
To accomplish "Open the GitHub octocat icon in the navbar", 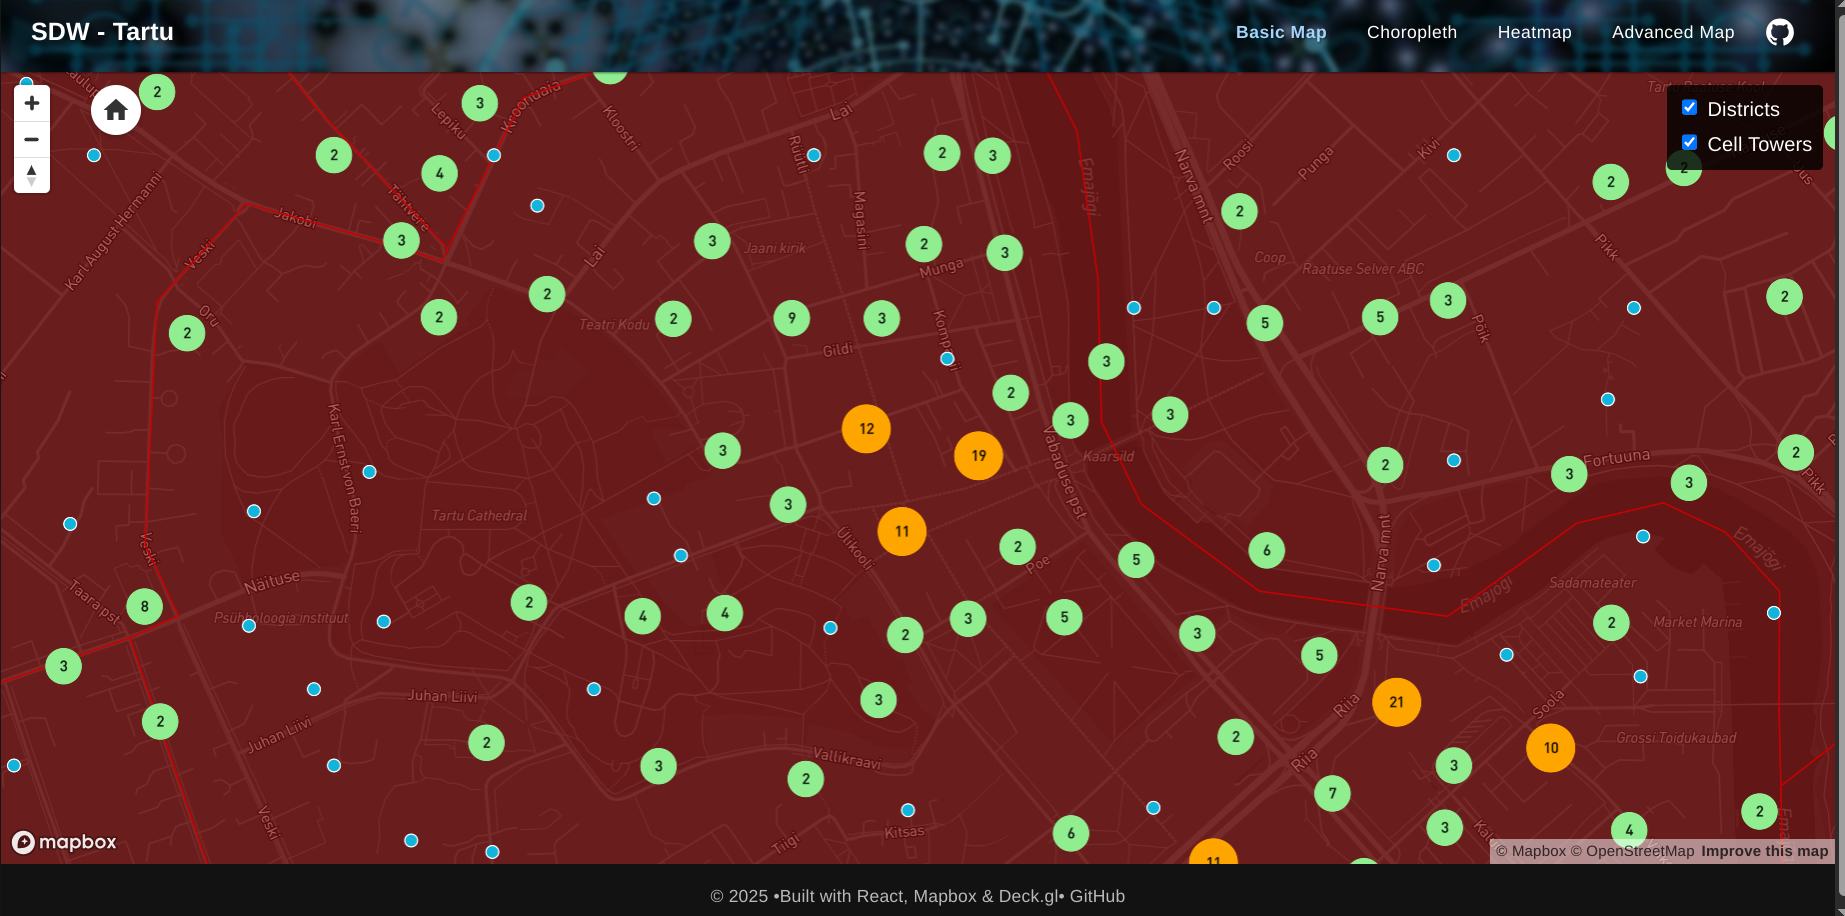I will [x=1781, y=32].
